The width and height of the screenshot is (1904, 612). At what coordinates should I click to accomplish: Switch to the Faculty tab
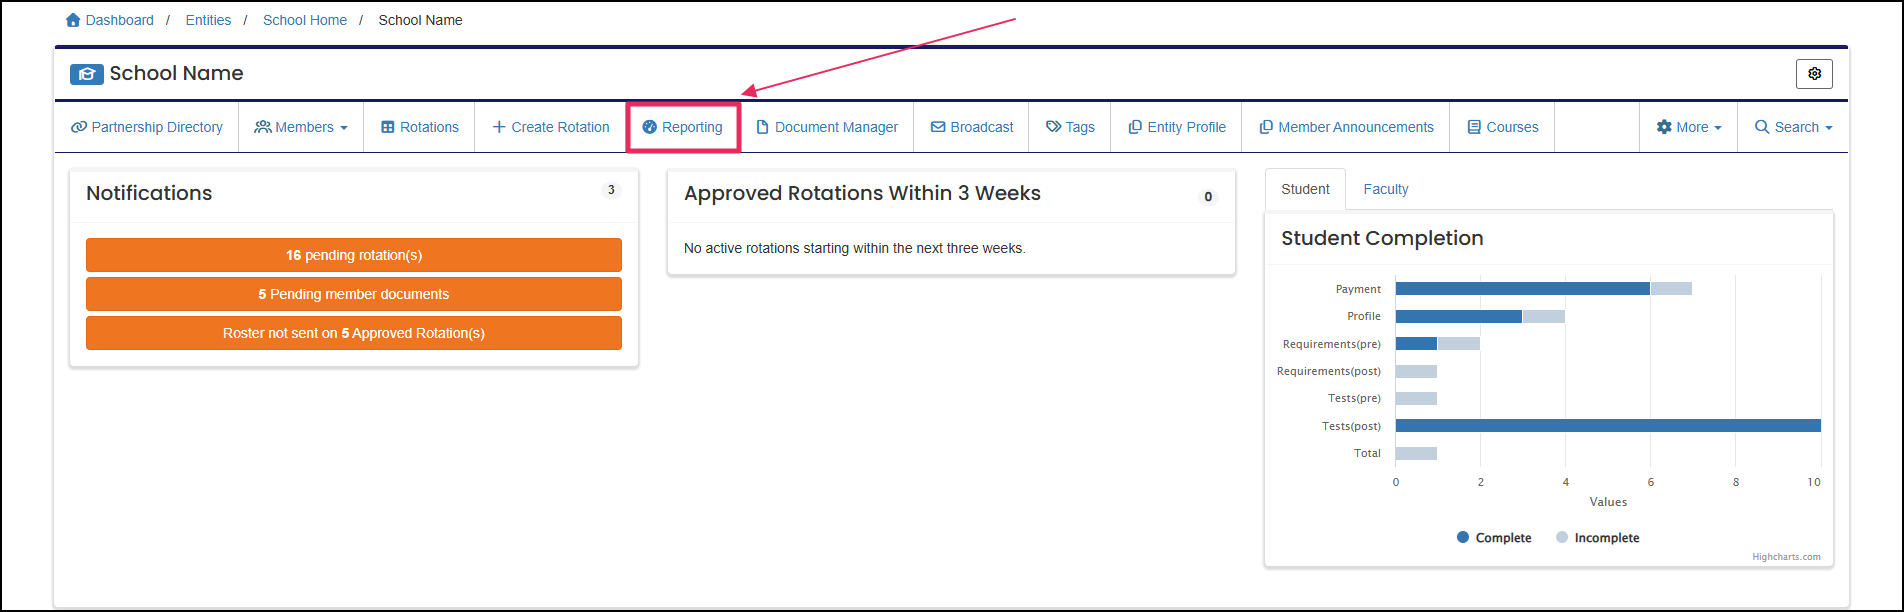pos(1386,189)
